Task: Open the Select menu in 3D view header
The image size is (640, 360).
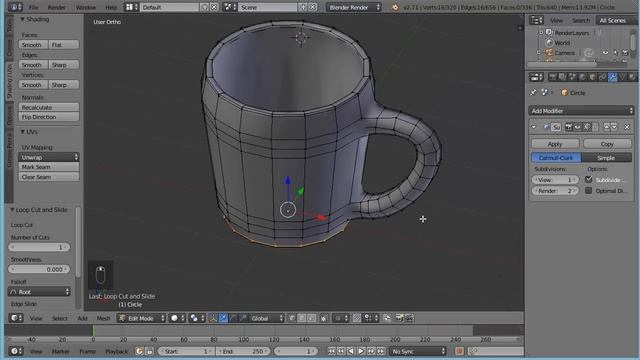Action: click(x=60, y=318)
